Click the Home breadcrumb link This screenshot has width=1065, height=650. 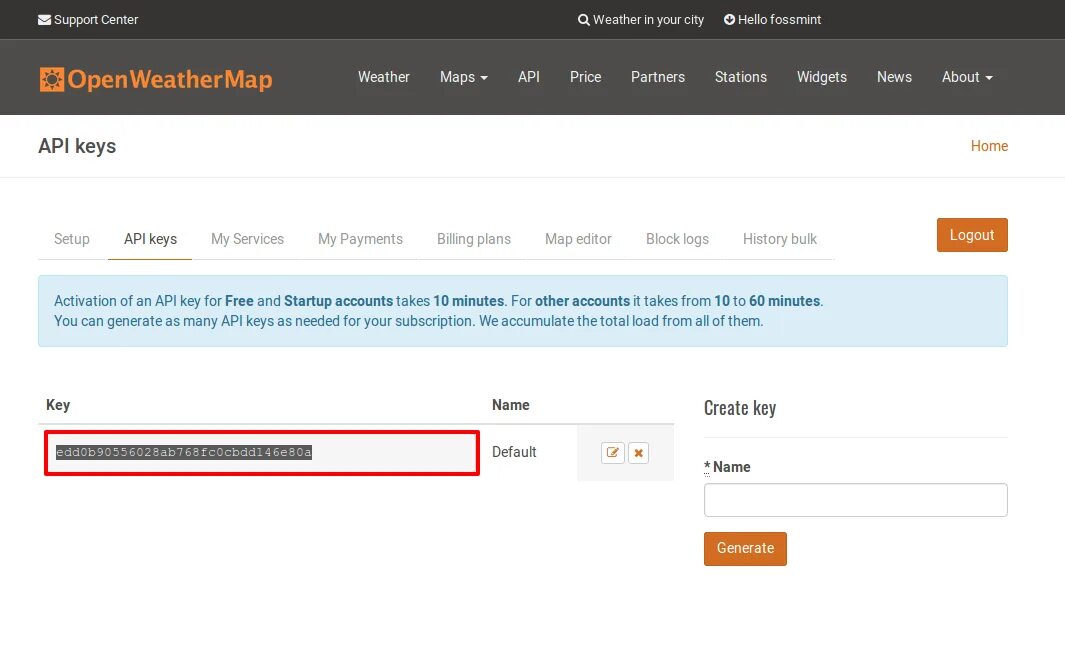pos(989,146)
